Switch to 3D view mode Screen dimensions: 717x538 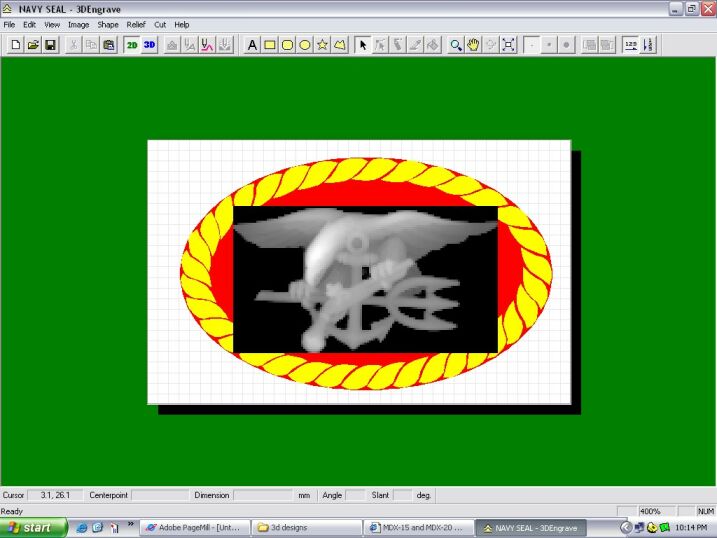coord(149,45)
